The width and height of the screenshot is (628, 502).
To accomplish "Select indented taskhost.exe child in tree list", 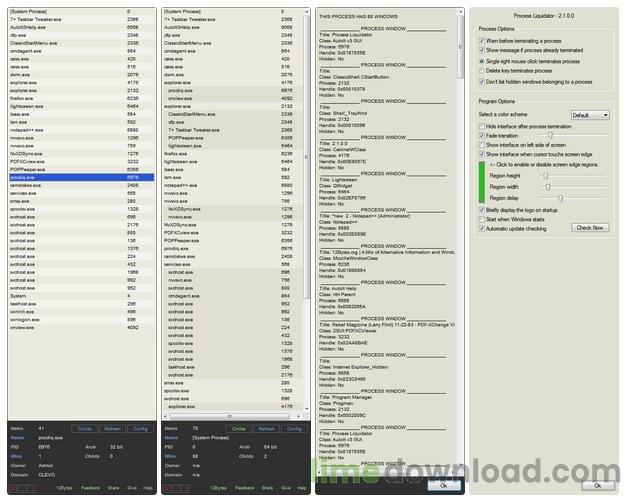I will click(x=233, y=367).
